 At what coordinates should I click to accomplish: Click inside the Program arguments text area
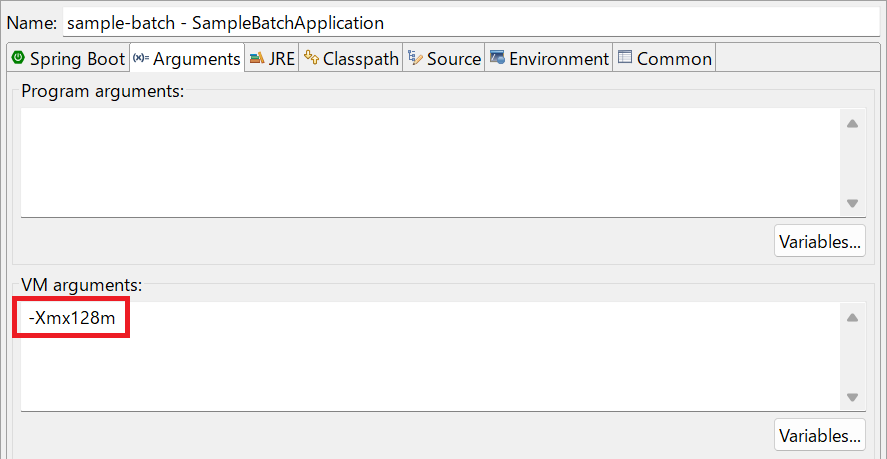[x=430, y=162]
